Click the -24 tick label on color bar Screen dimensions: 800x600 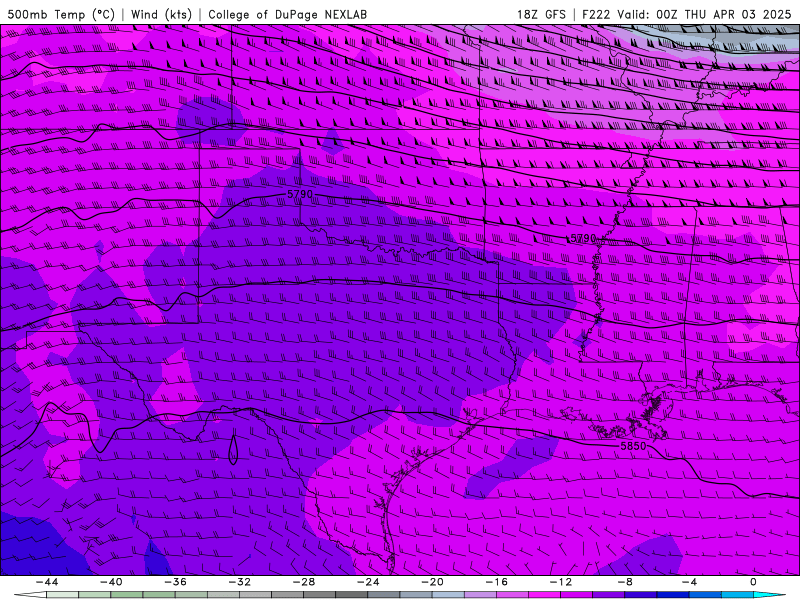pos(368,582)
